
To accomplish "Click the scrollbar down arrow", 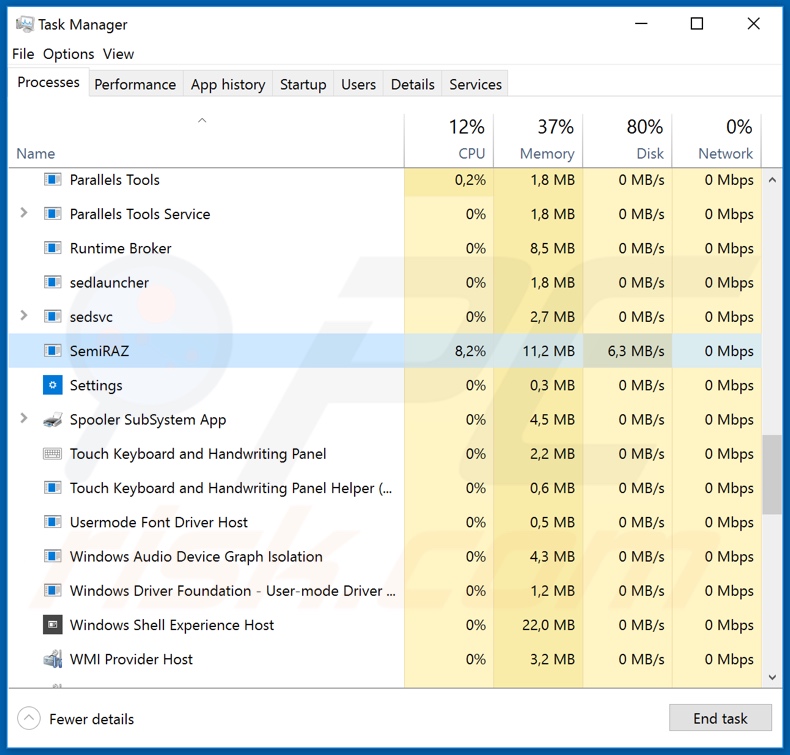I will pos(772,677).
